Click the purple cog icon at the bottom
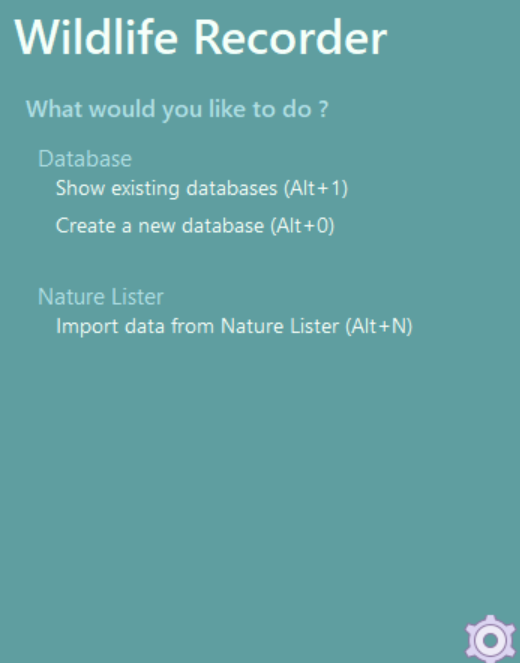This screenshot has width=520, height=663. [x=490, y=640]
